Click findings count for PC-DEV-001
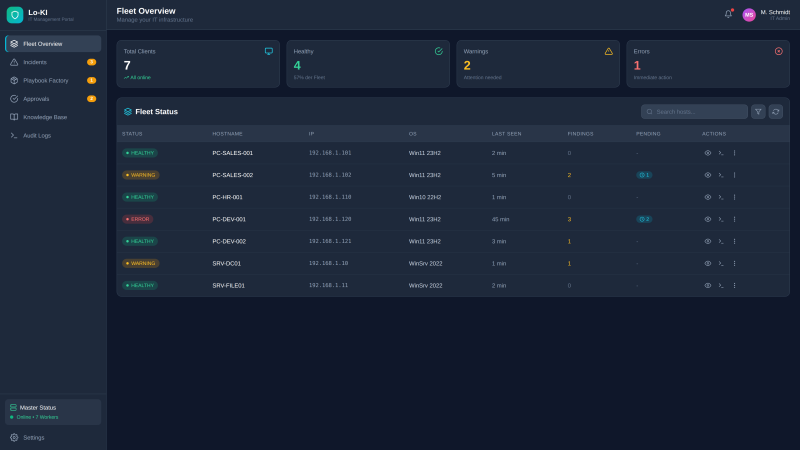The width and height of the screenshot is (800, 450). [569, 219]
